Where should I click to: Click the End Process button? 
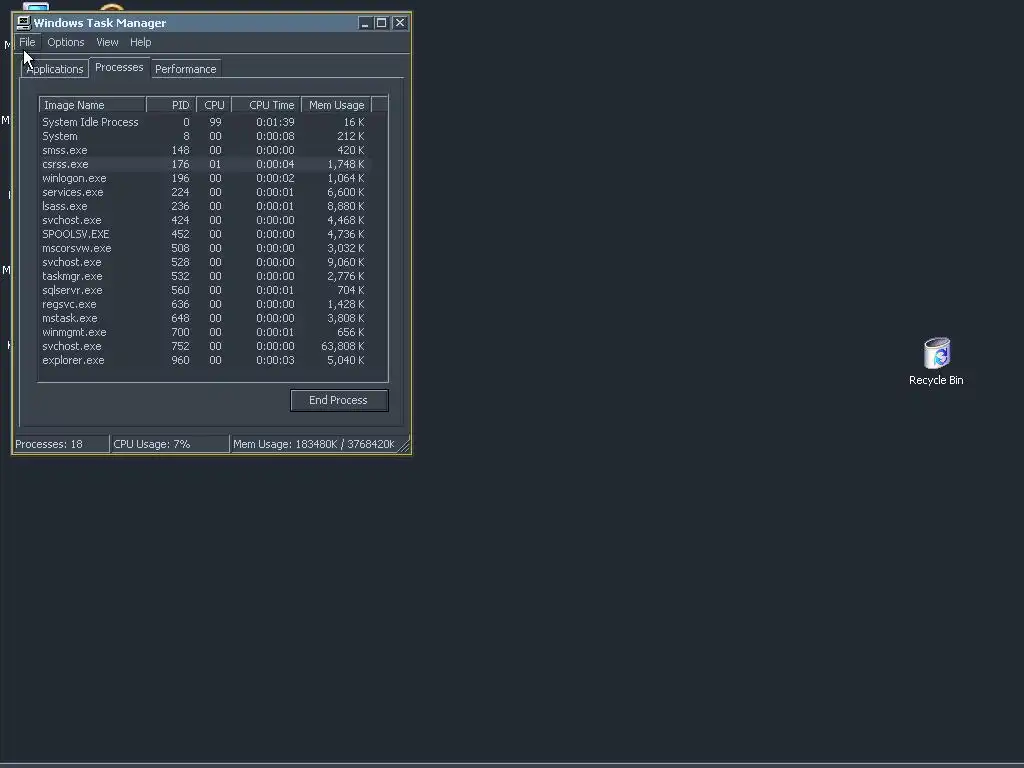pos(339,400)
